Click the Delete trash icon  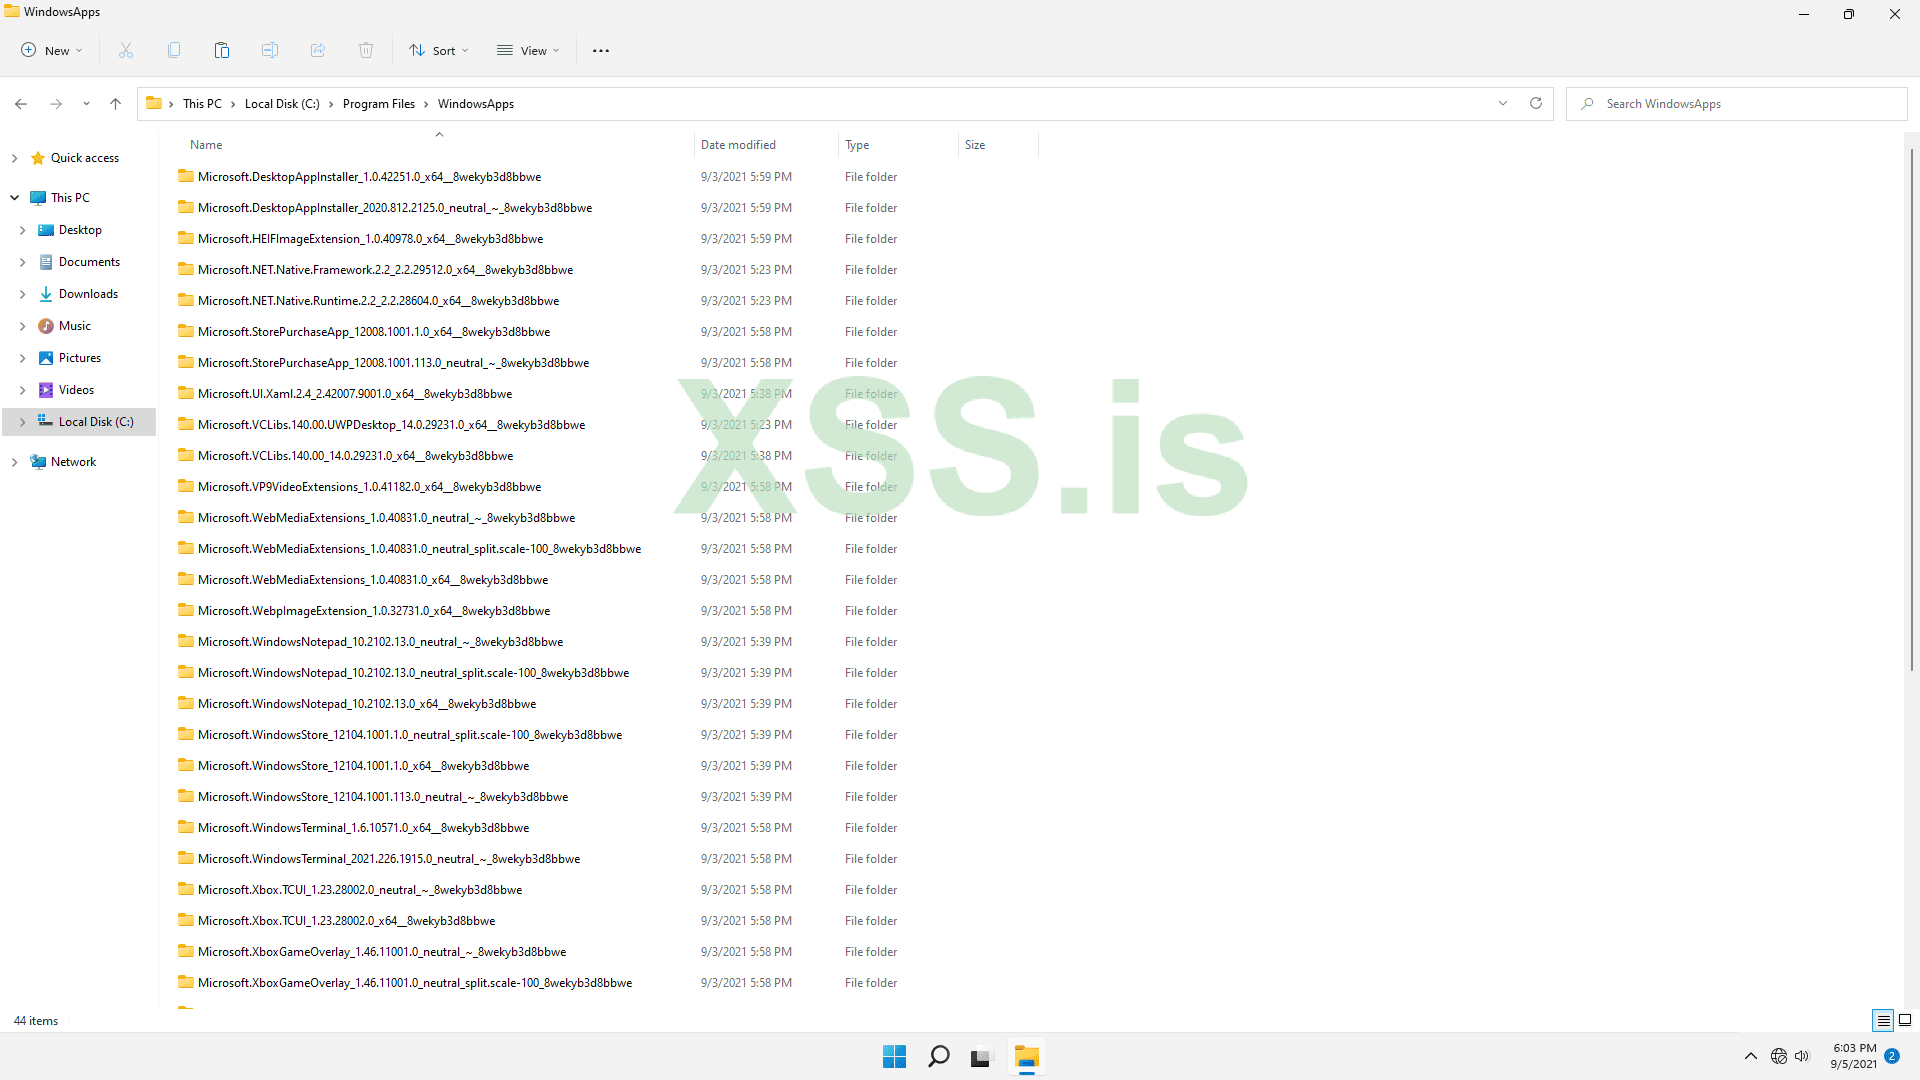point(366,50)
